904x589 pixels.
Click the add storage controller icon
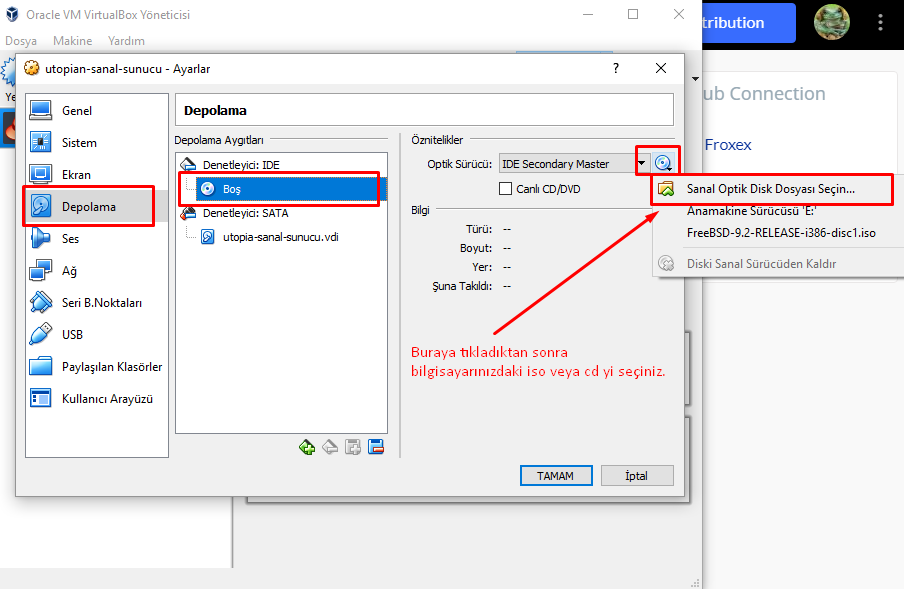307,447
